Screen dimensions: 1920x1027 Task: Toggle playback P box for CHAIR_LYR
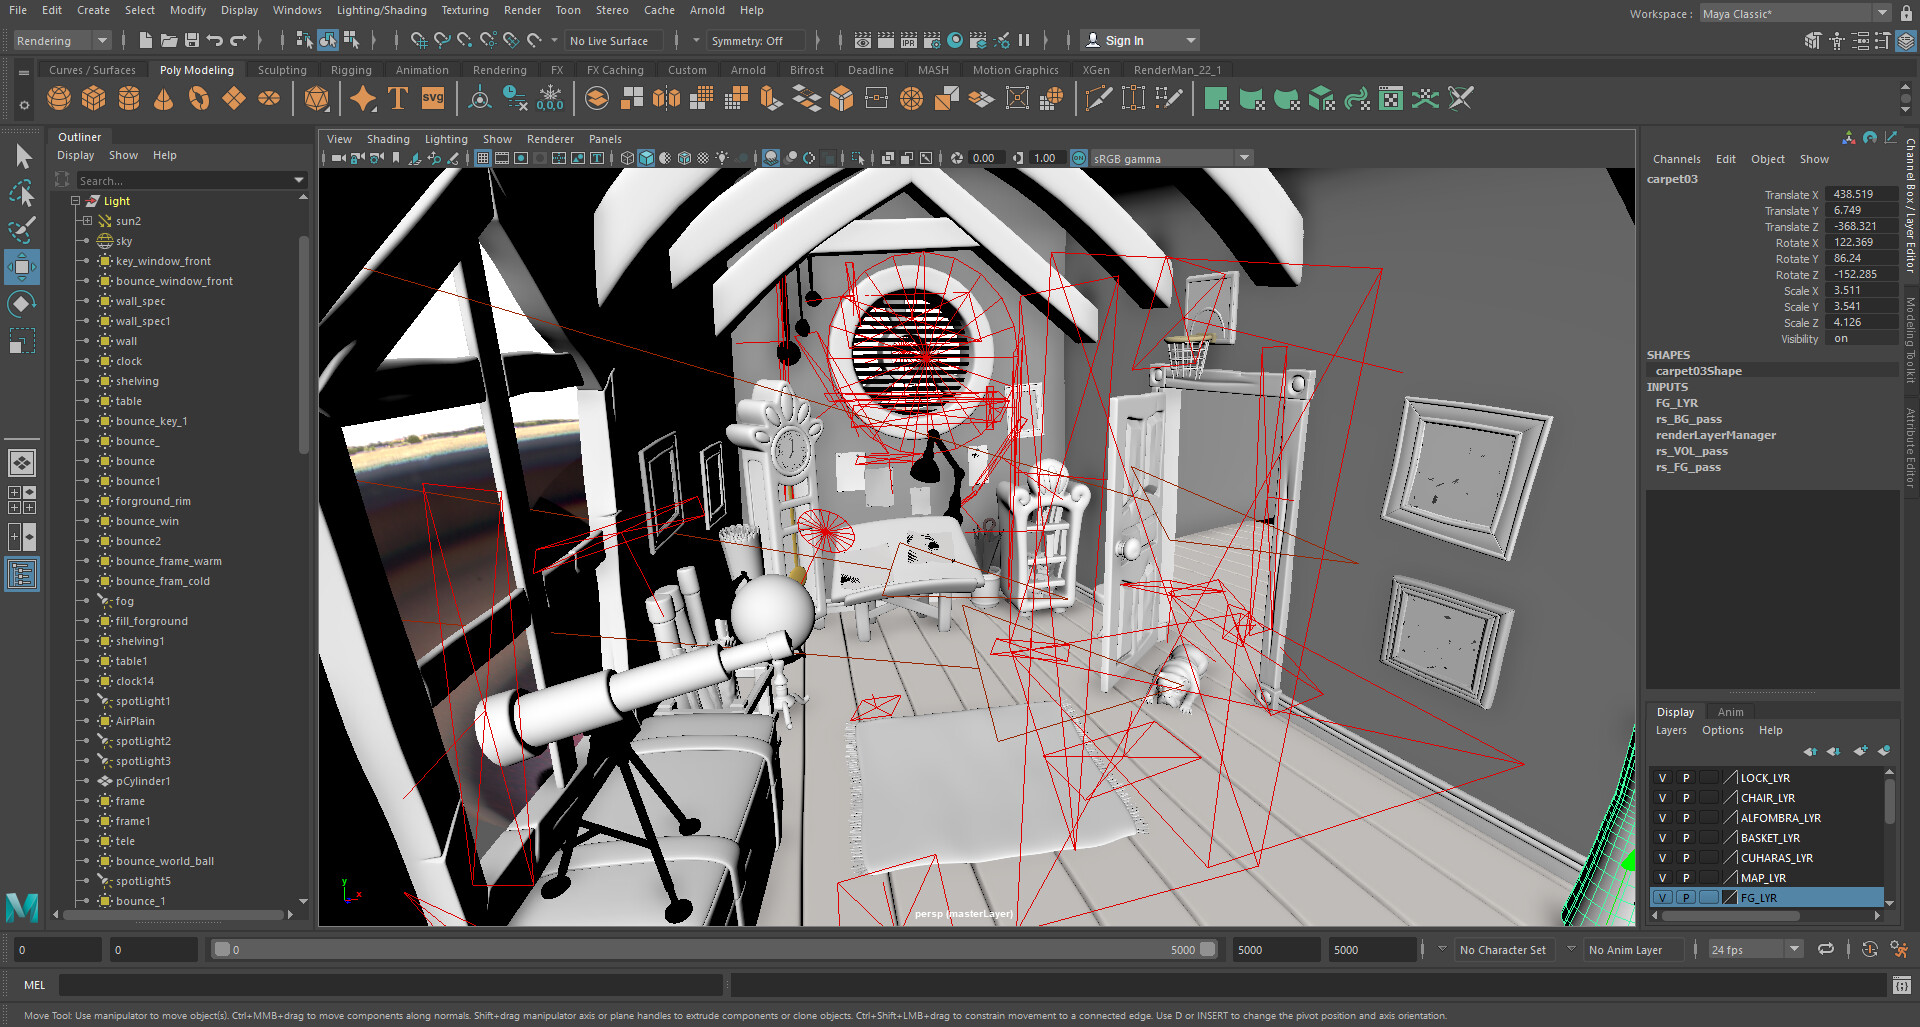point(1686,798)
